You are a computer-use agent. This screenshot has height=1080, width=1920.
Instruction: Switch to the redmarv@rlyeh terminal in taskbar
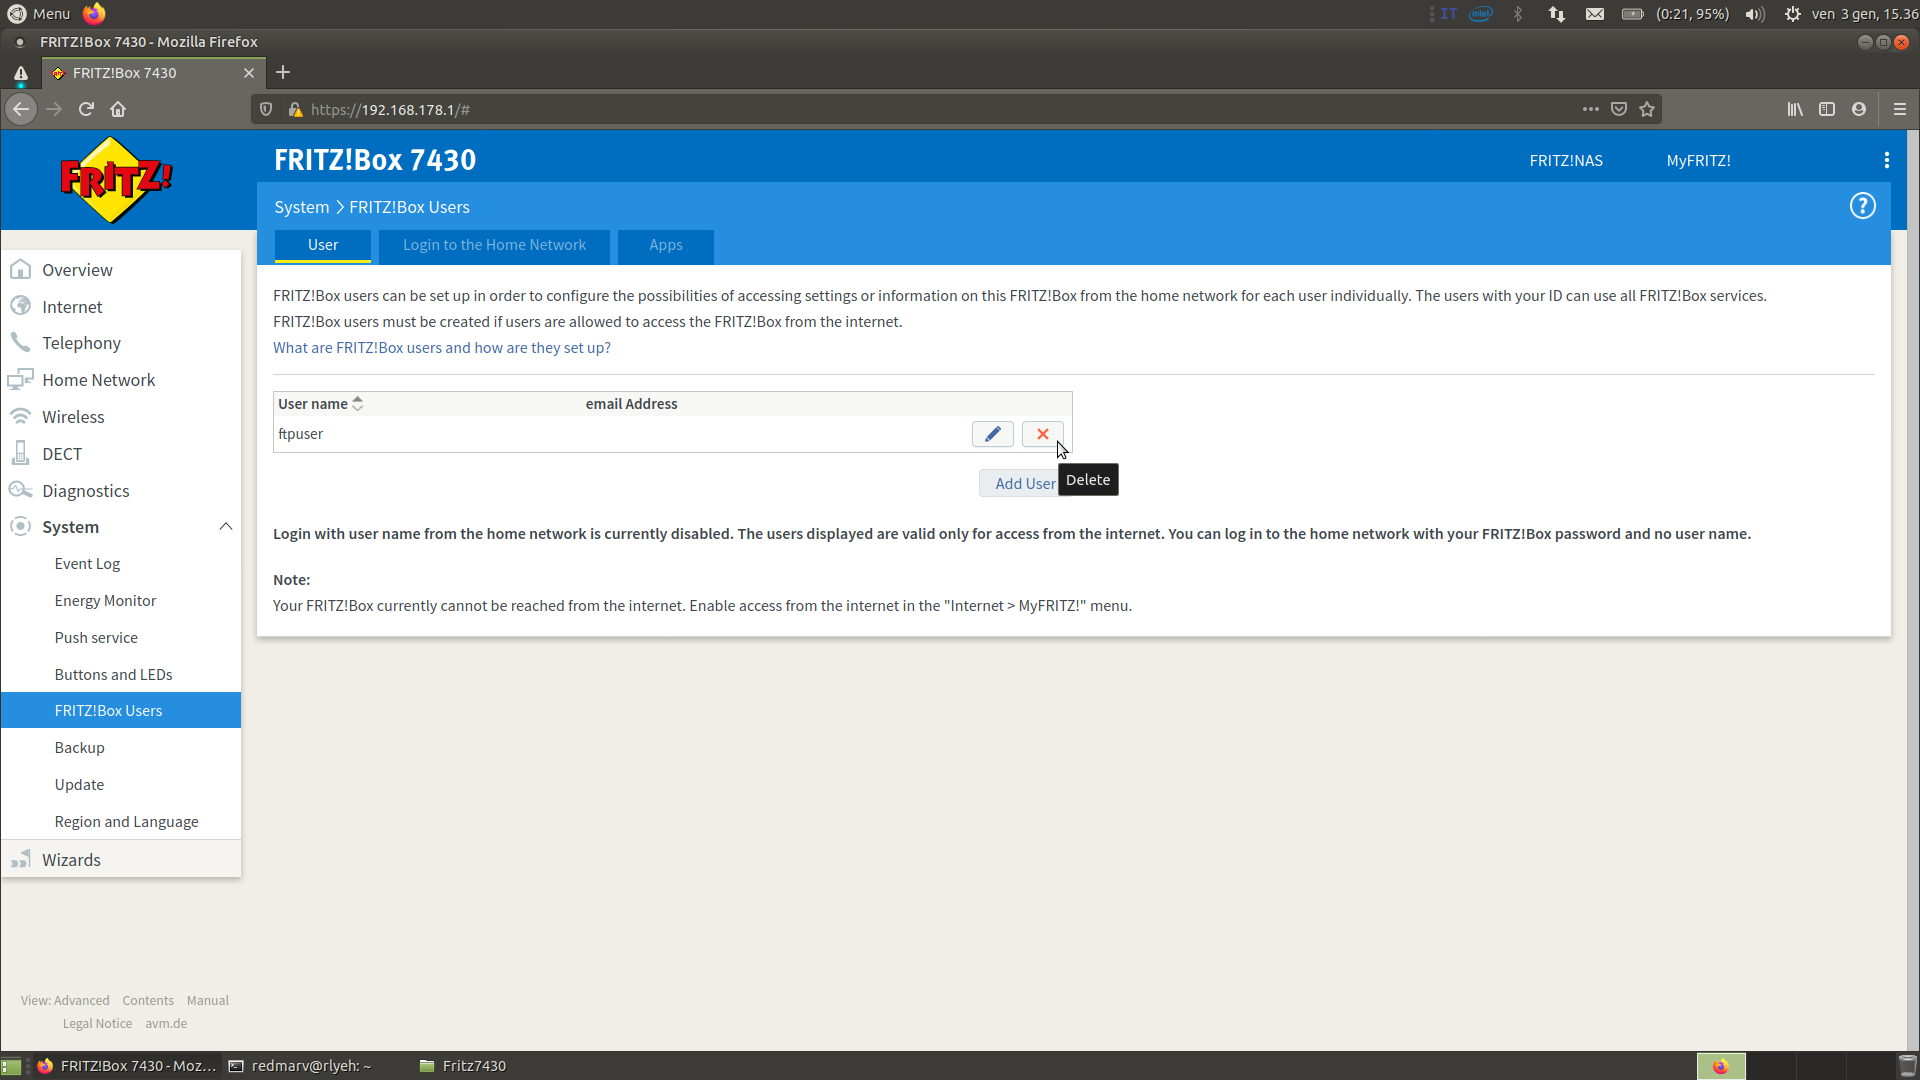coord(300,1066)
